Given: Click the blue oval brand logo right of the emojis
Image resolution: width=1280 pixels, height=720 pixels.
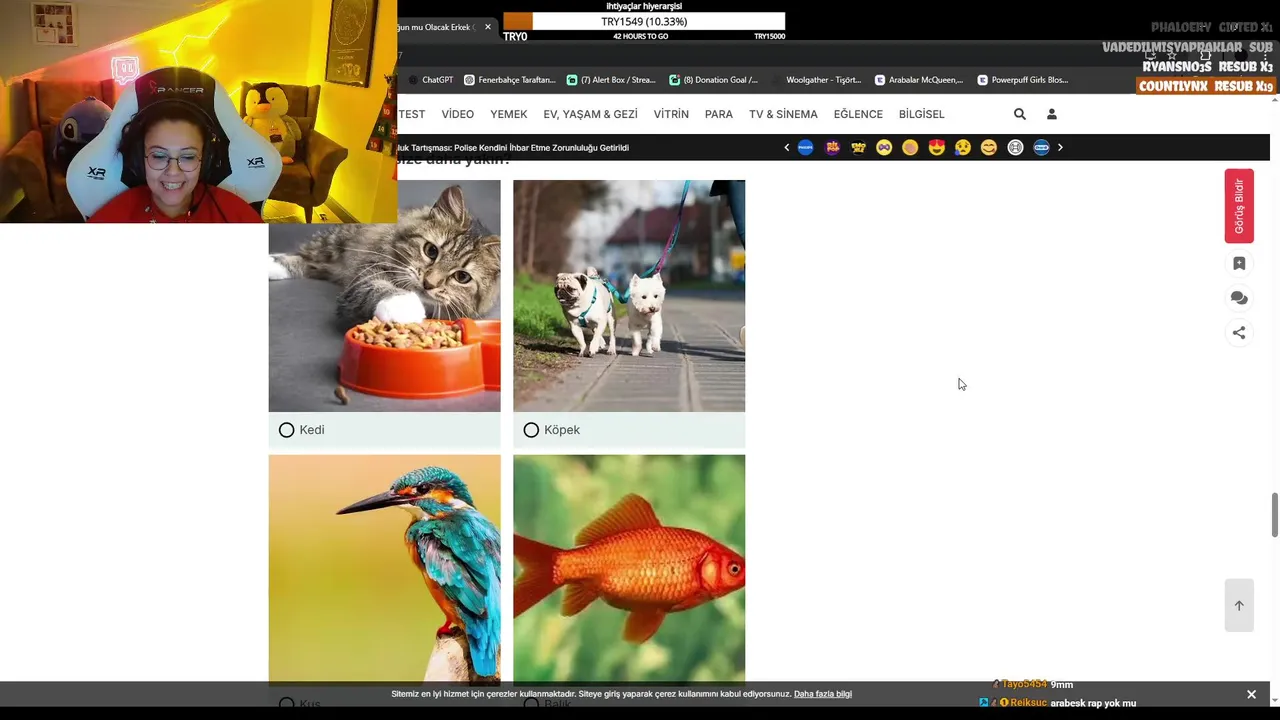Looking at the screenshot, I should coord(1041,147).
